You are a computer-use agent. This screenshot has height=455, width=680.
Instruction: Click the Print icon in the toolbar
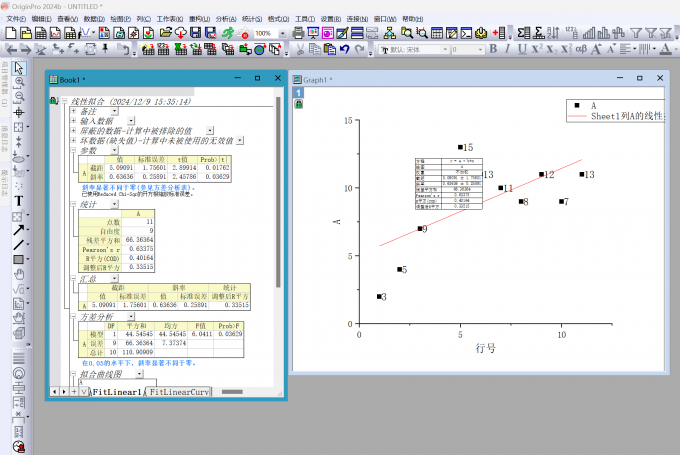[x=298, y=33]
